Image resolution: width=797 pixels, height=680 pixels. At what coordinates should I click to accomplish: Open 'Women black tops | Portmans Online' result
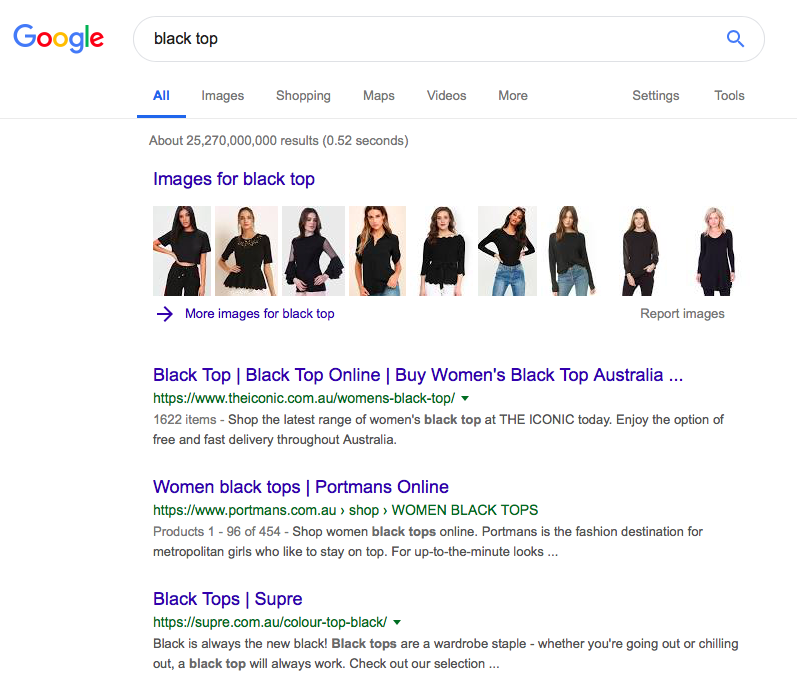(300, 487)
